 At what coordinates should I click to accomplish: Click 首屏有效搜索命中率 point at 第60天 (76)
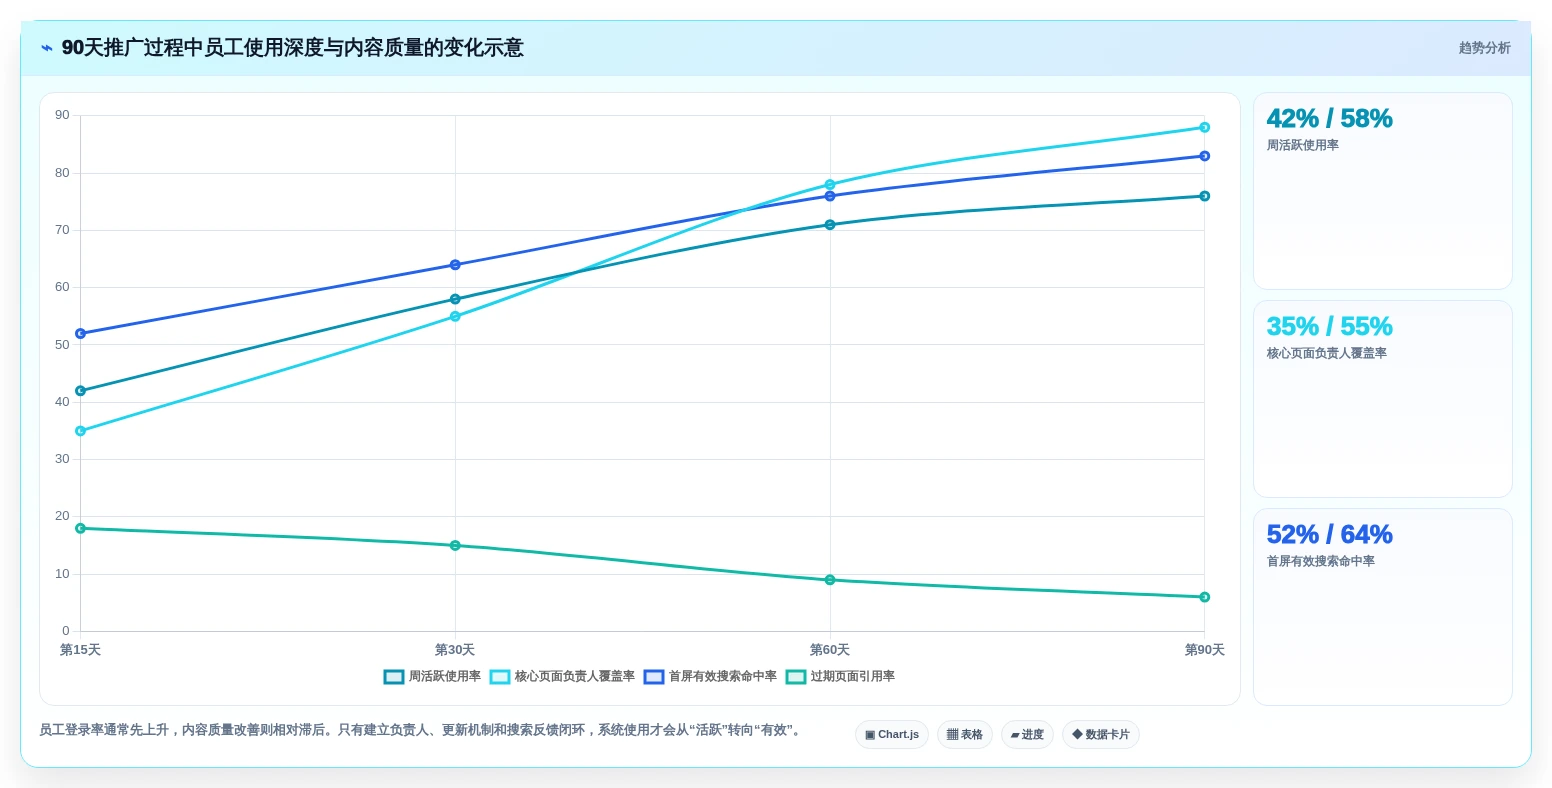click(x=830, y=196)
